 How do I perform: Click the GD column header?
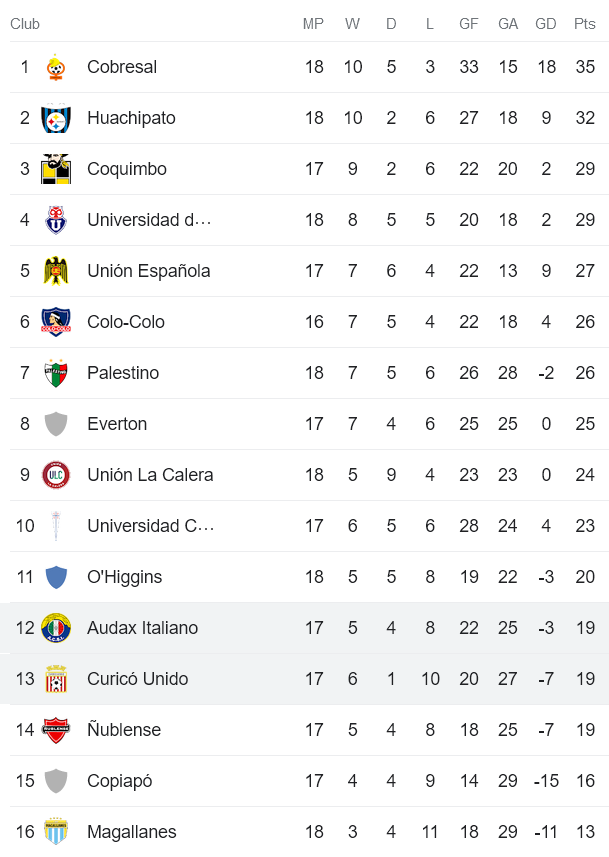coord(546,24)
